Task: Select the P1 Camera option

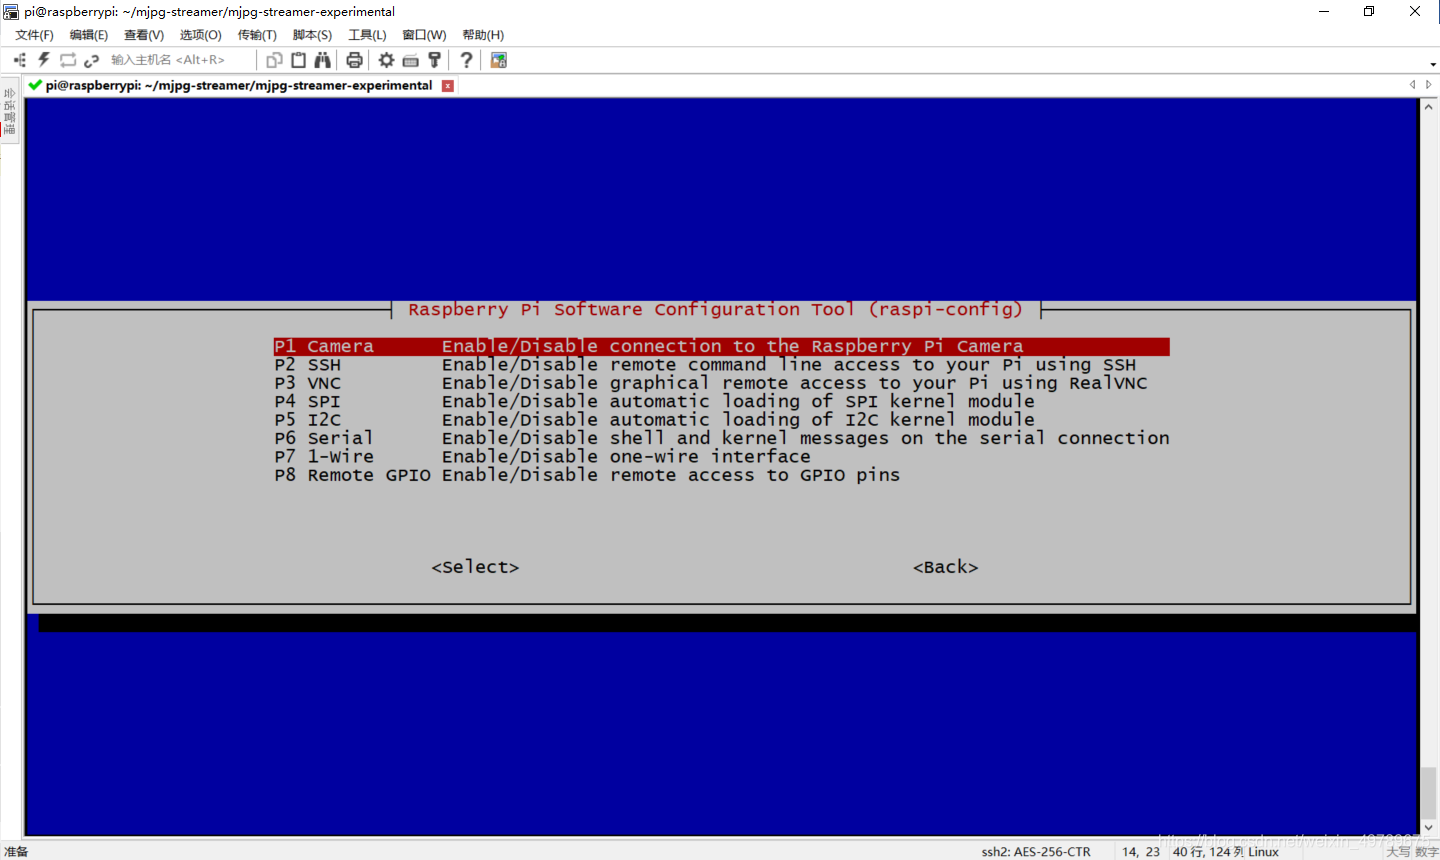Action: [x=721, y=346]
